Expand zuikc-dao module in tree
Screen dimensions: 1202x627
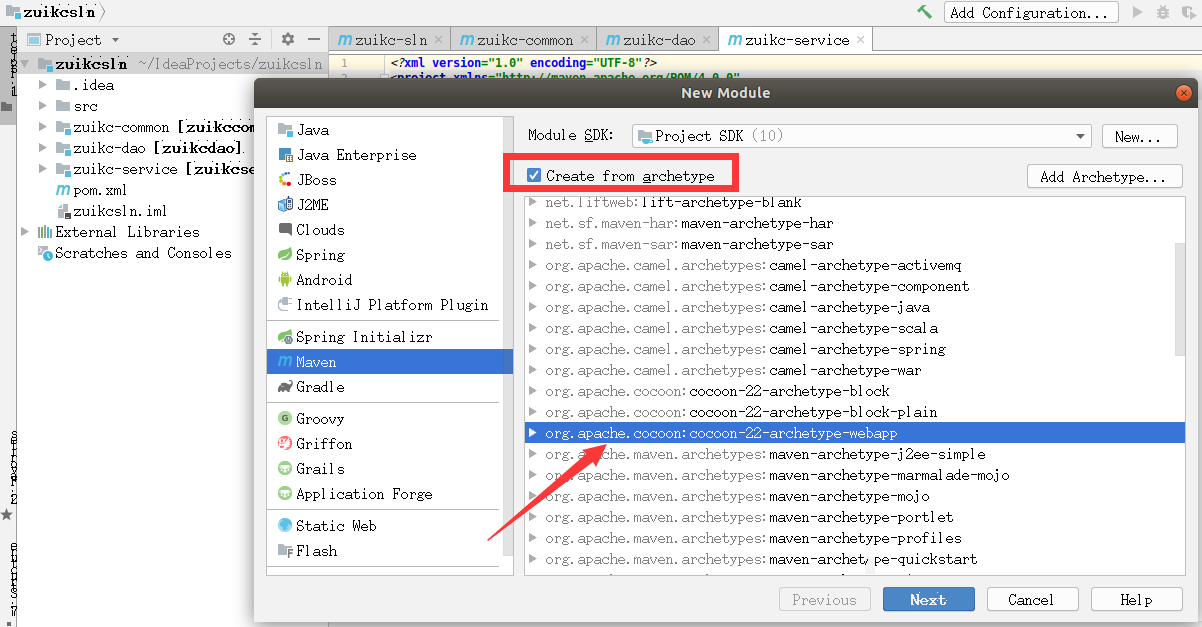43,148
